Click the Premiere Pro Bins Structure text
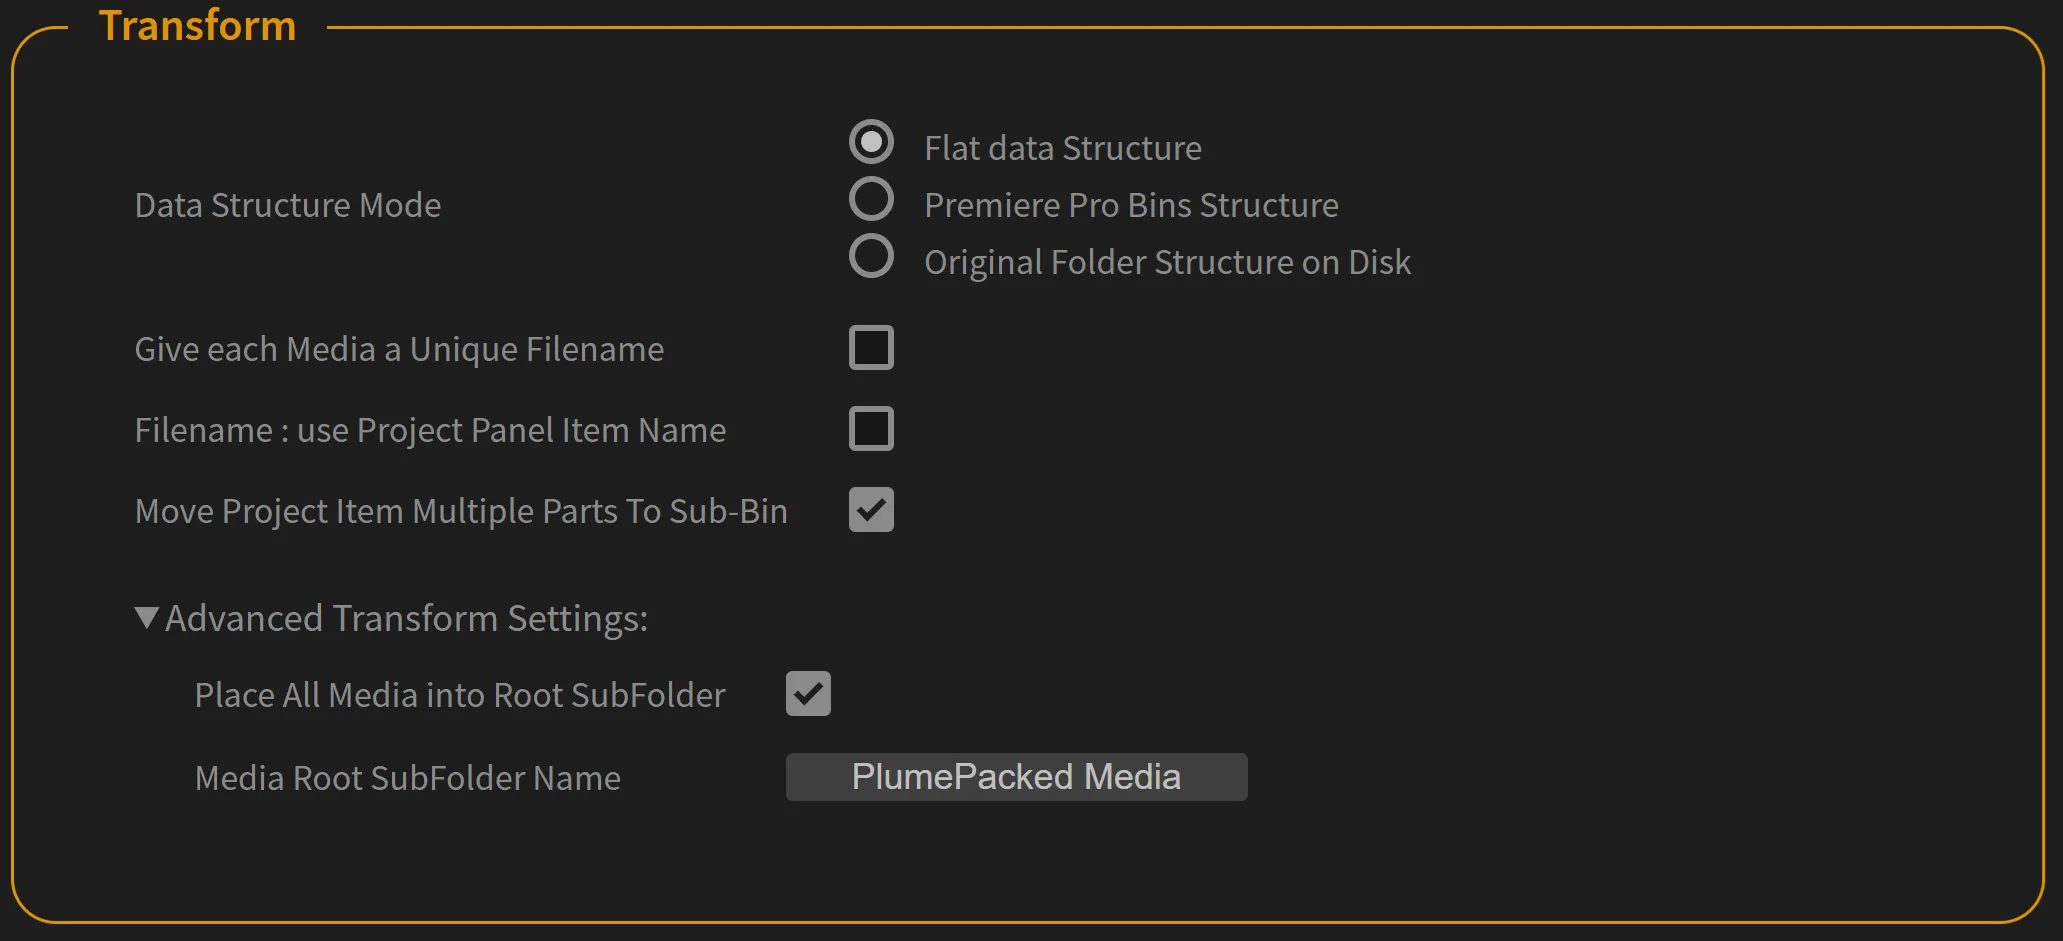2063x941 pixels. point(1131,204)
